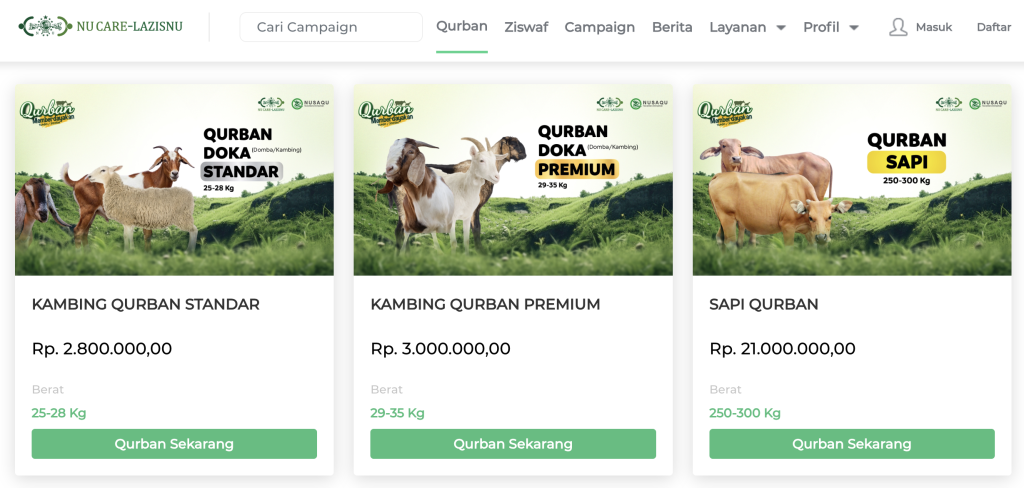
Task: Open the Qurban Sapi banner image
Action: (x=852, y=180)
